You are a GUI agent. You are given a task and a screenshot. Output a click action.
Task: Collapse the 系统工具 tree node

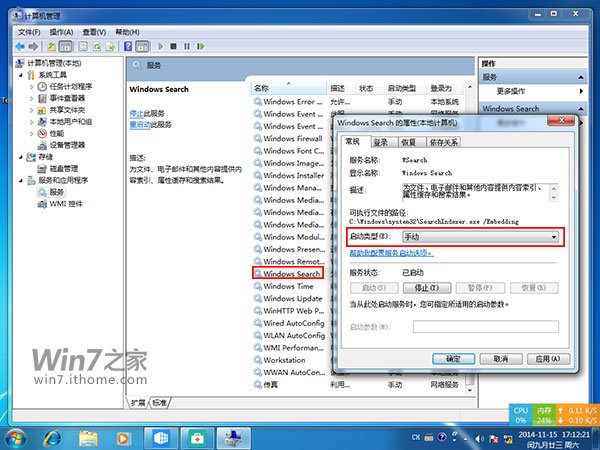click(x=22, y=75)
